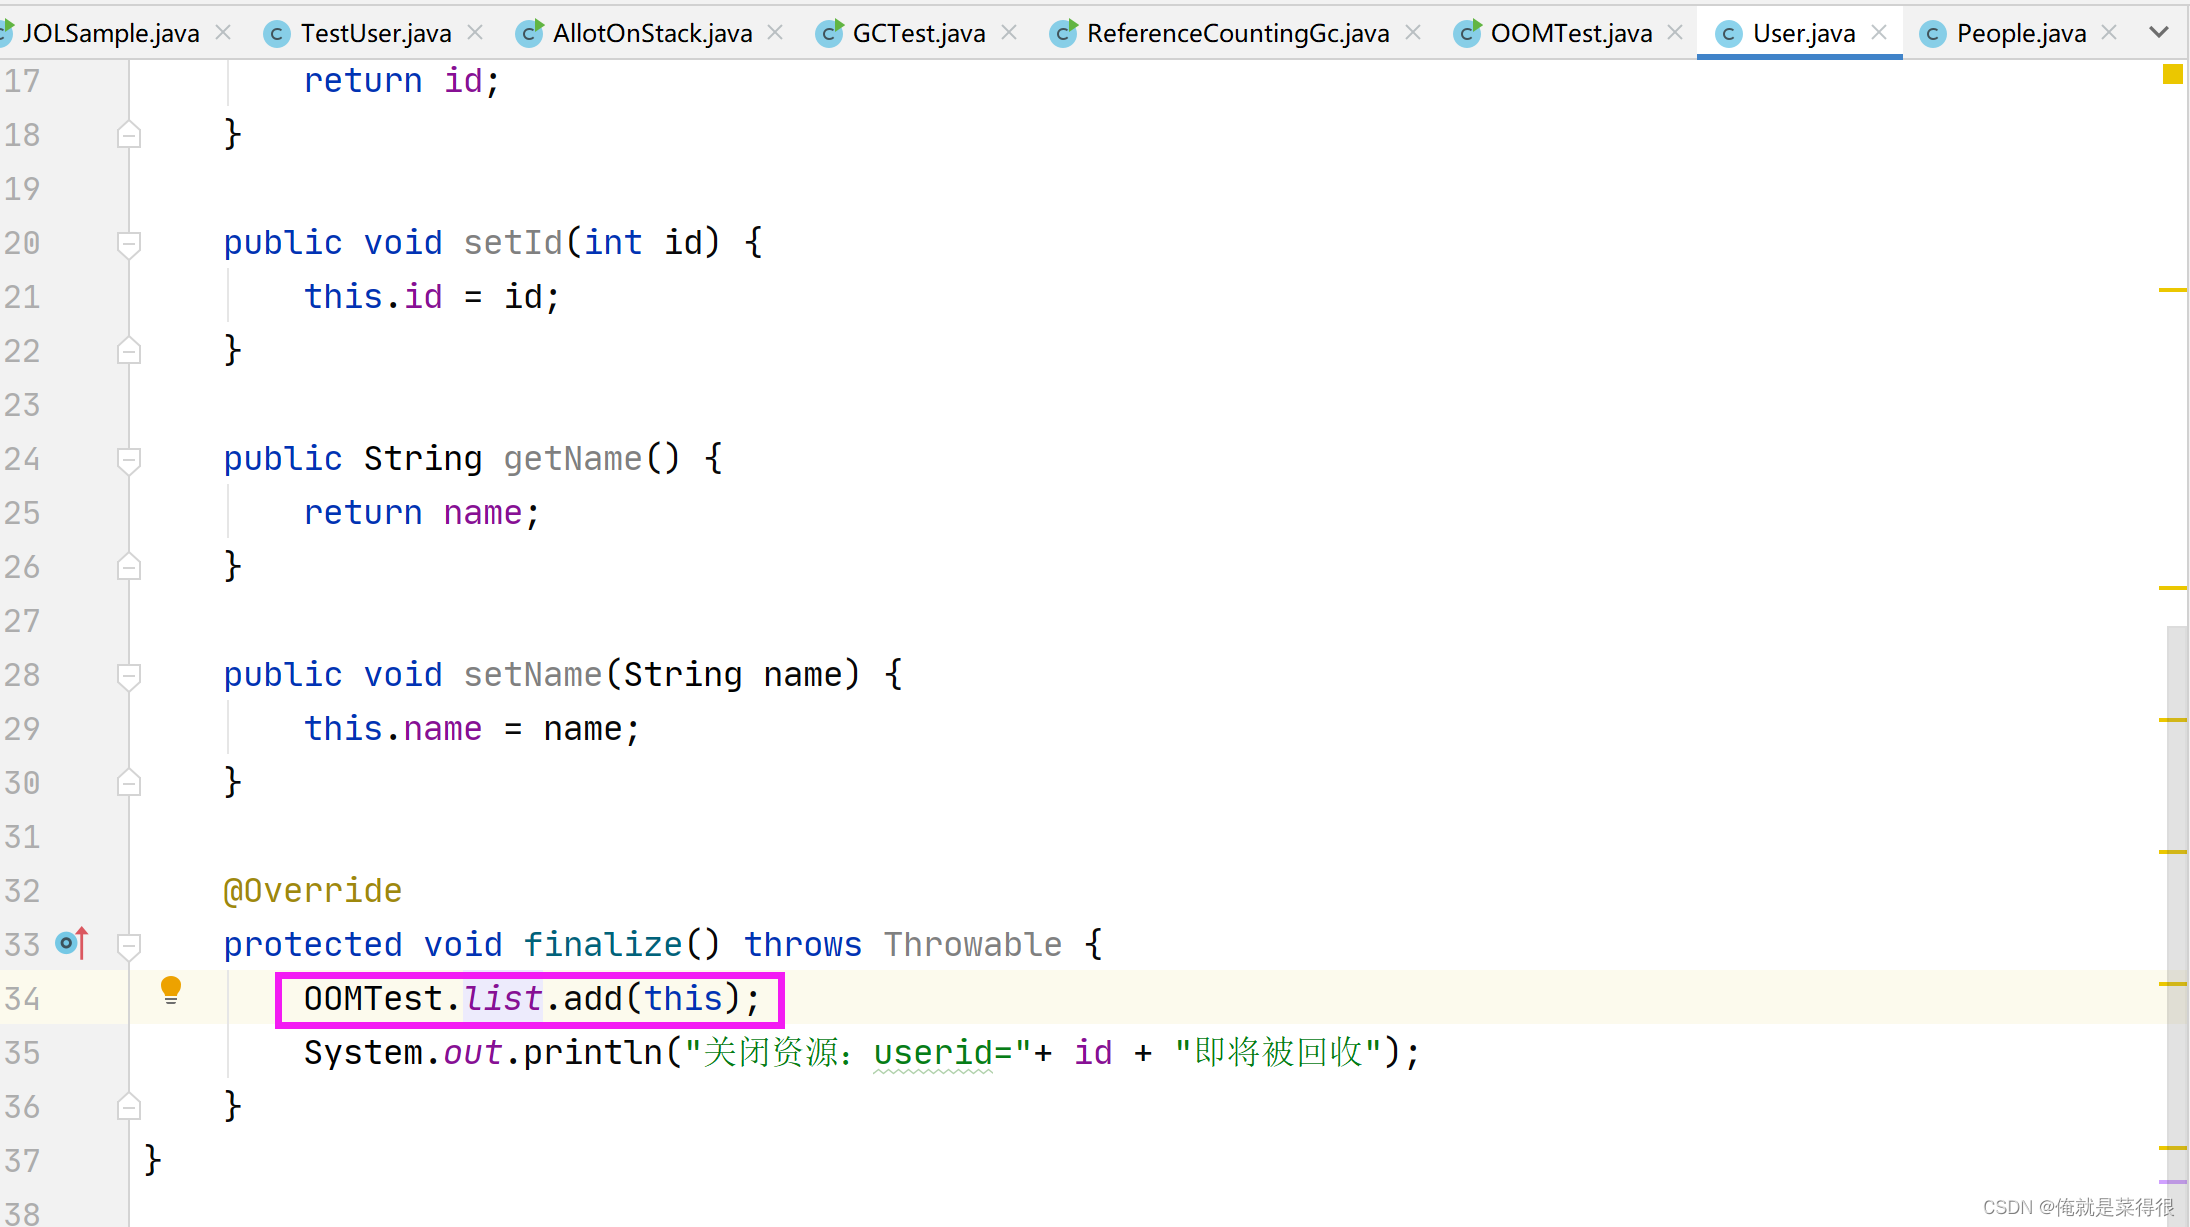Collapse the finalize method fold marker
Screen dimensions: 2190x1227
point(128,945)
